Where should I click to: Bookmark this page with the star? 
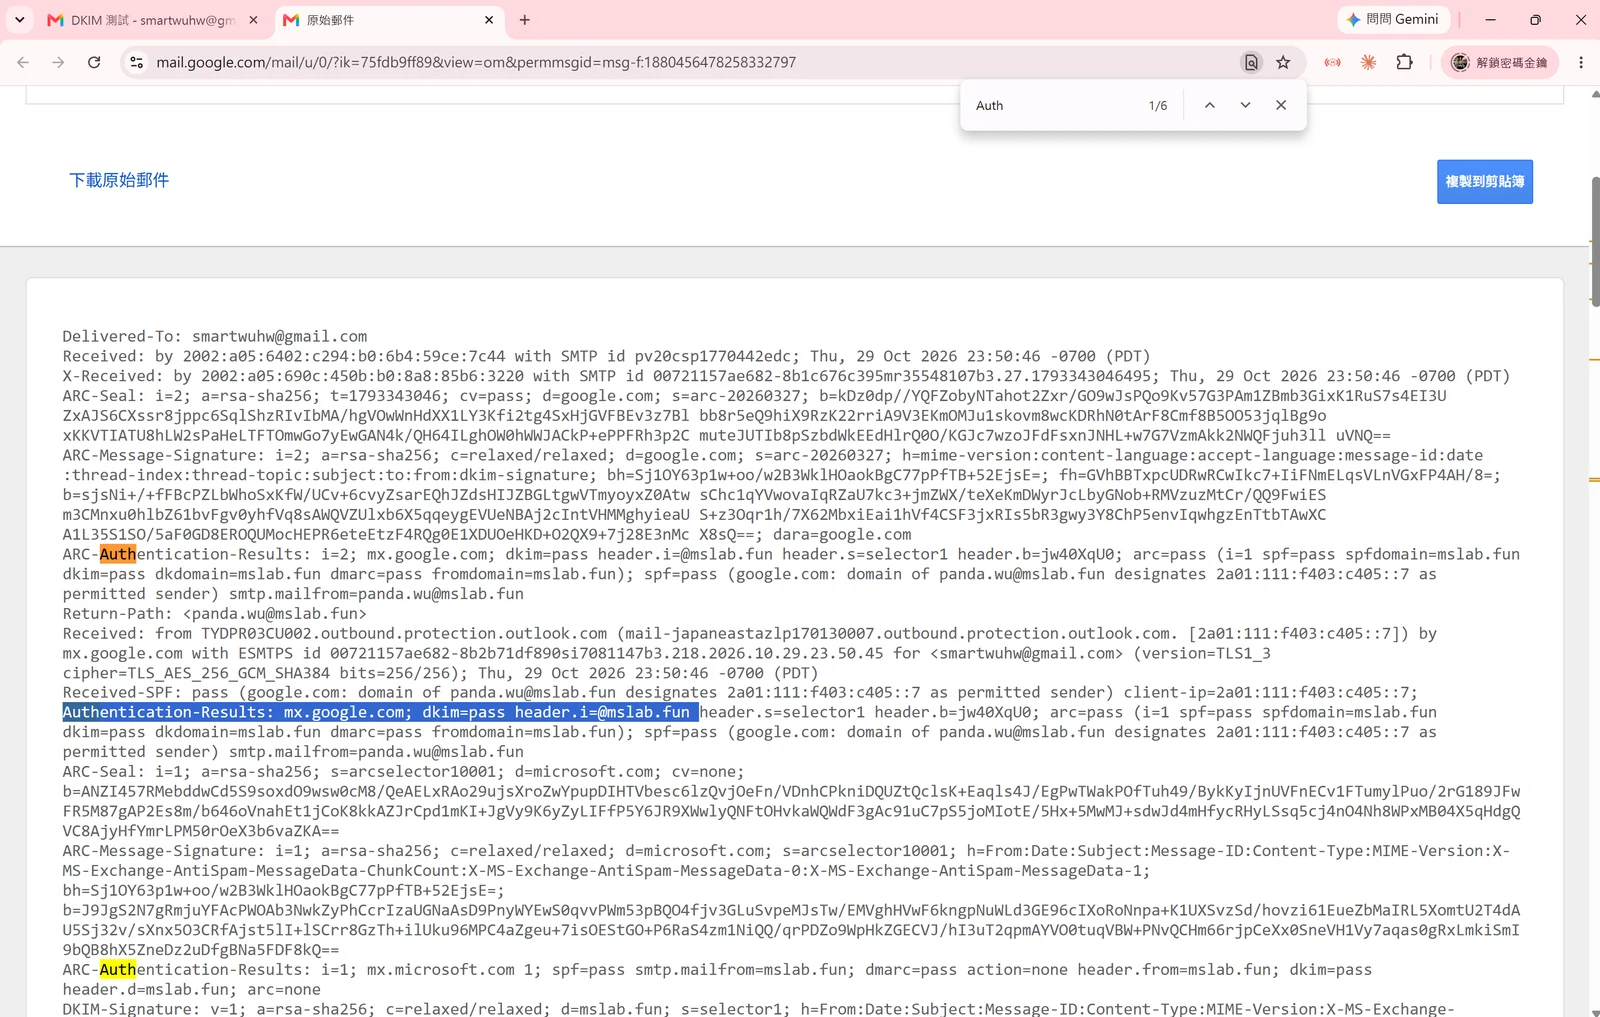[x=1283, y=62]
